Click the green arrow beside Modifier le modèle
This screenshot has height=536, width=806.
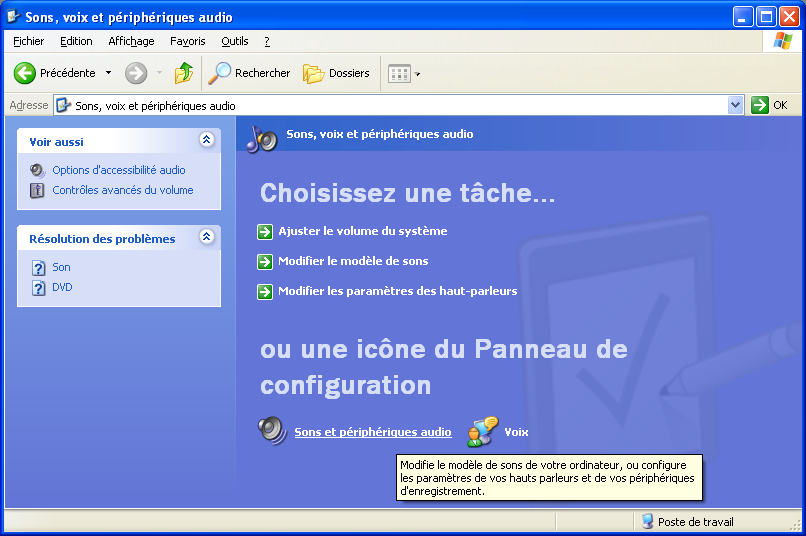pyautogui.click(x=265, y=262)
